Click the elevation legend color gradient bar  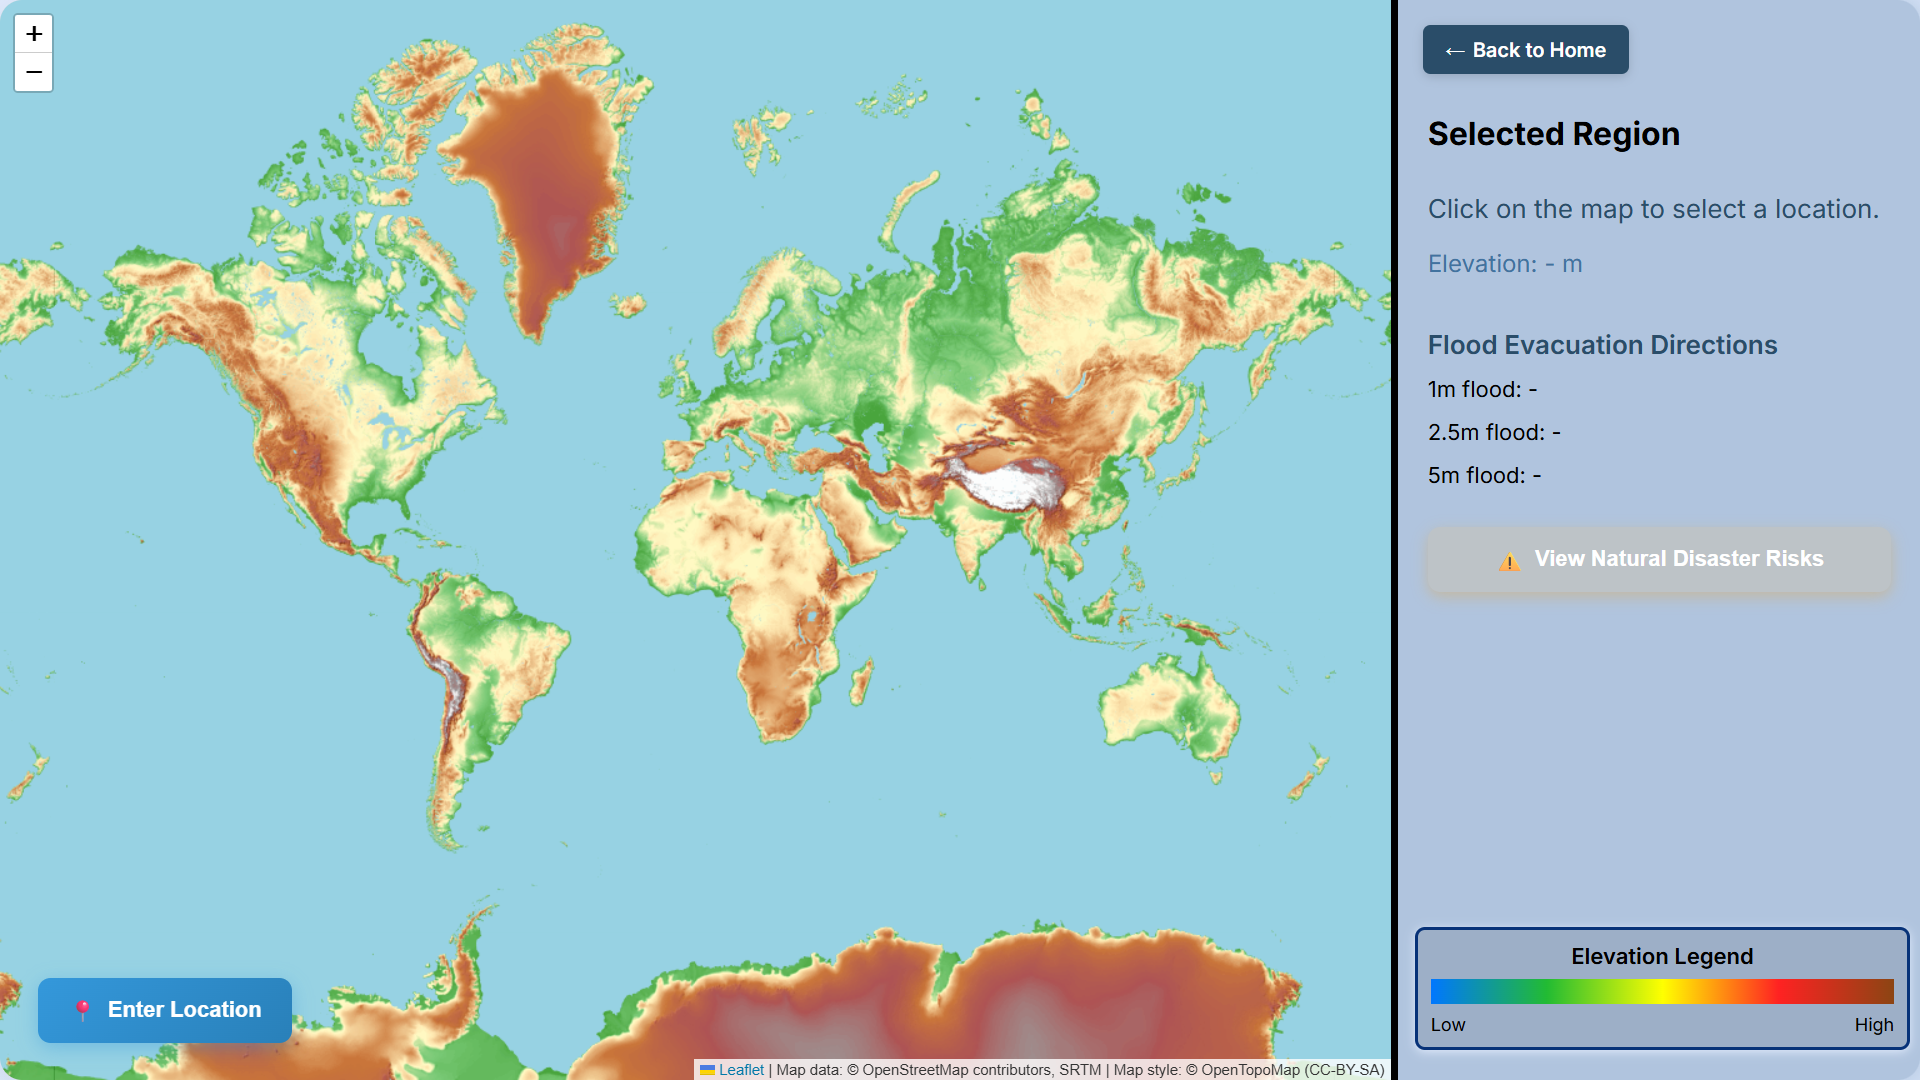click(x=1661, y=991)
